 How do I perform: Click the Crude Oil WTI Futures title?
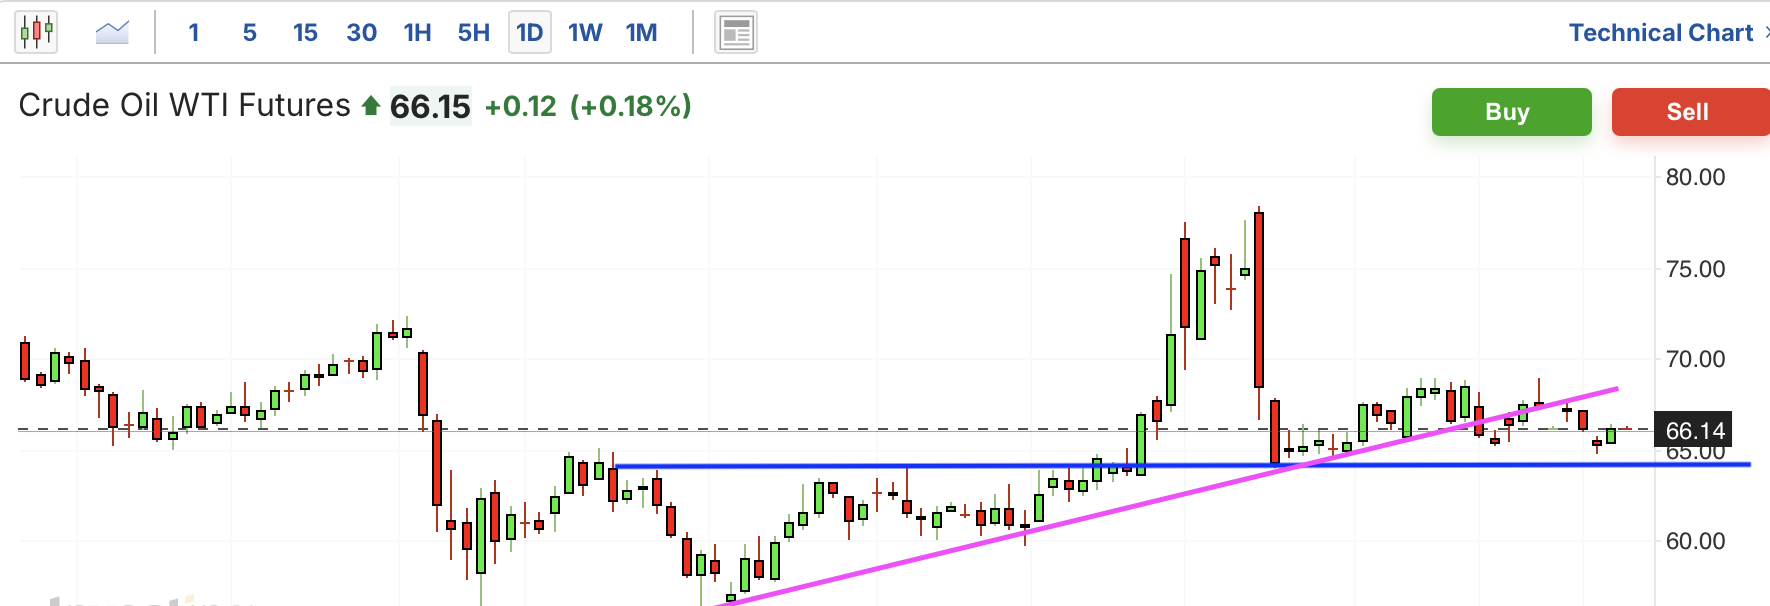[185, 105]
